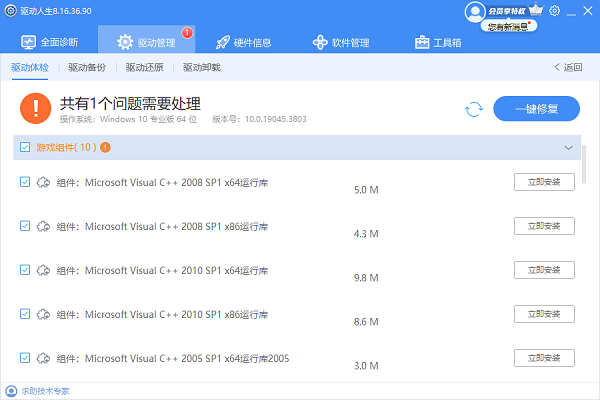Viewport: 600px width, 400px height.
Task: Click the 游戏组件( 10 ) group title
Action: [66, 147]
